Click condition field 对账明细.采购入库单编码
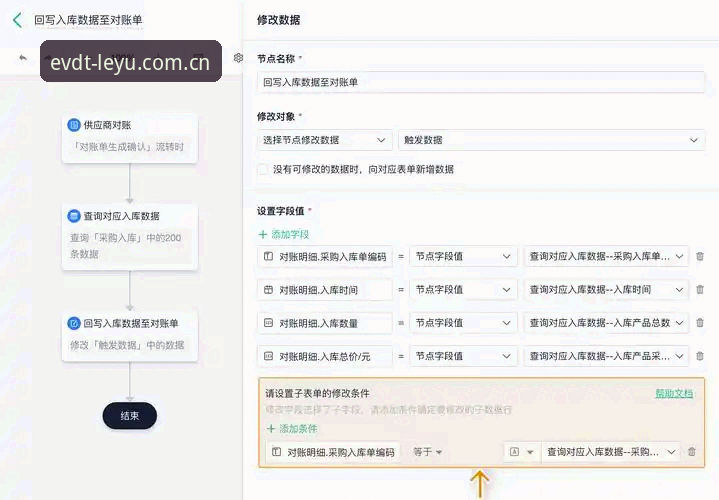This screenshot has width=719, height=500. click(x=333, y=452)
